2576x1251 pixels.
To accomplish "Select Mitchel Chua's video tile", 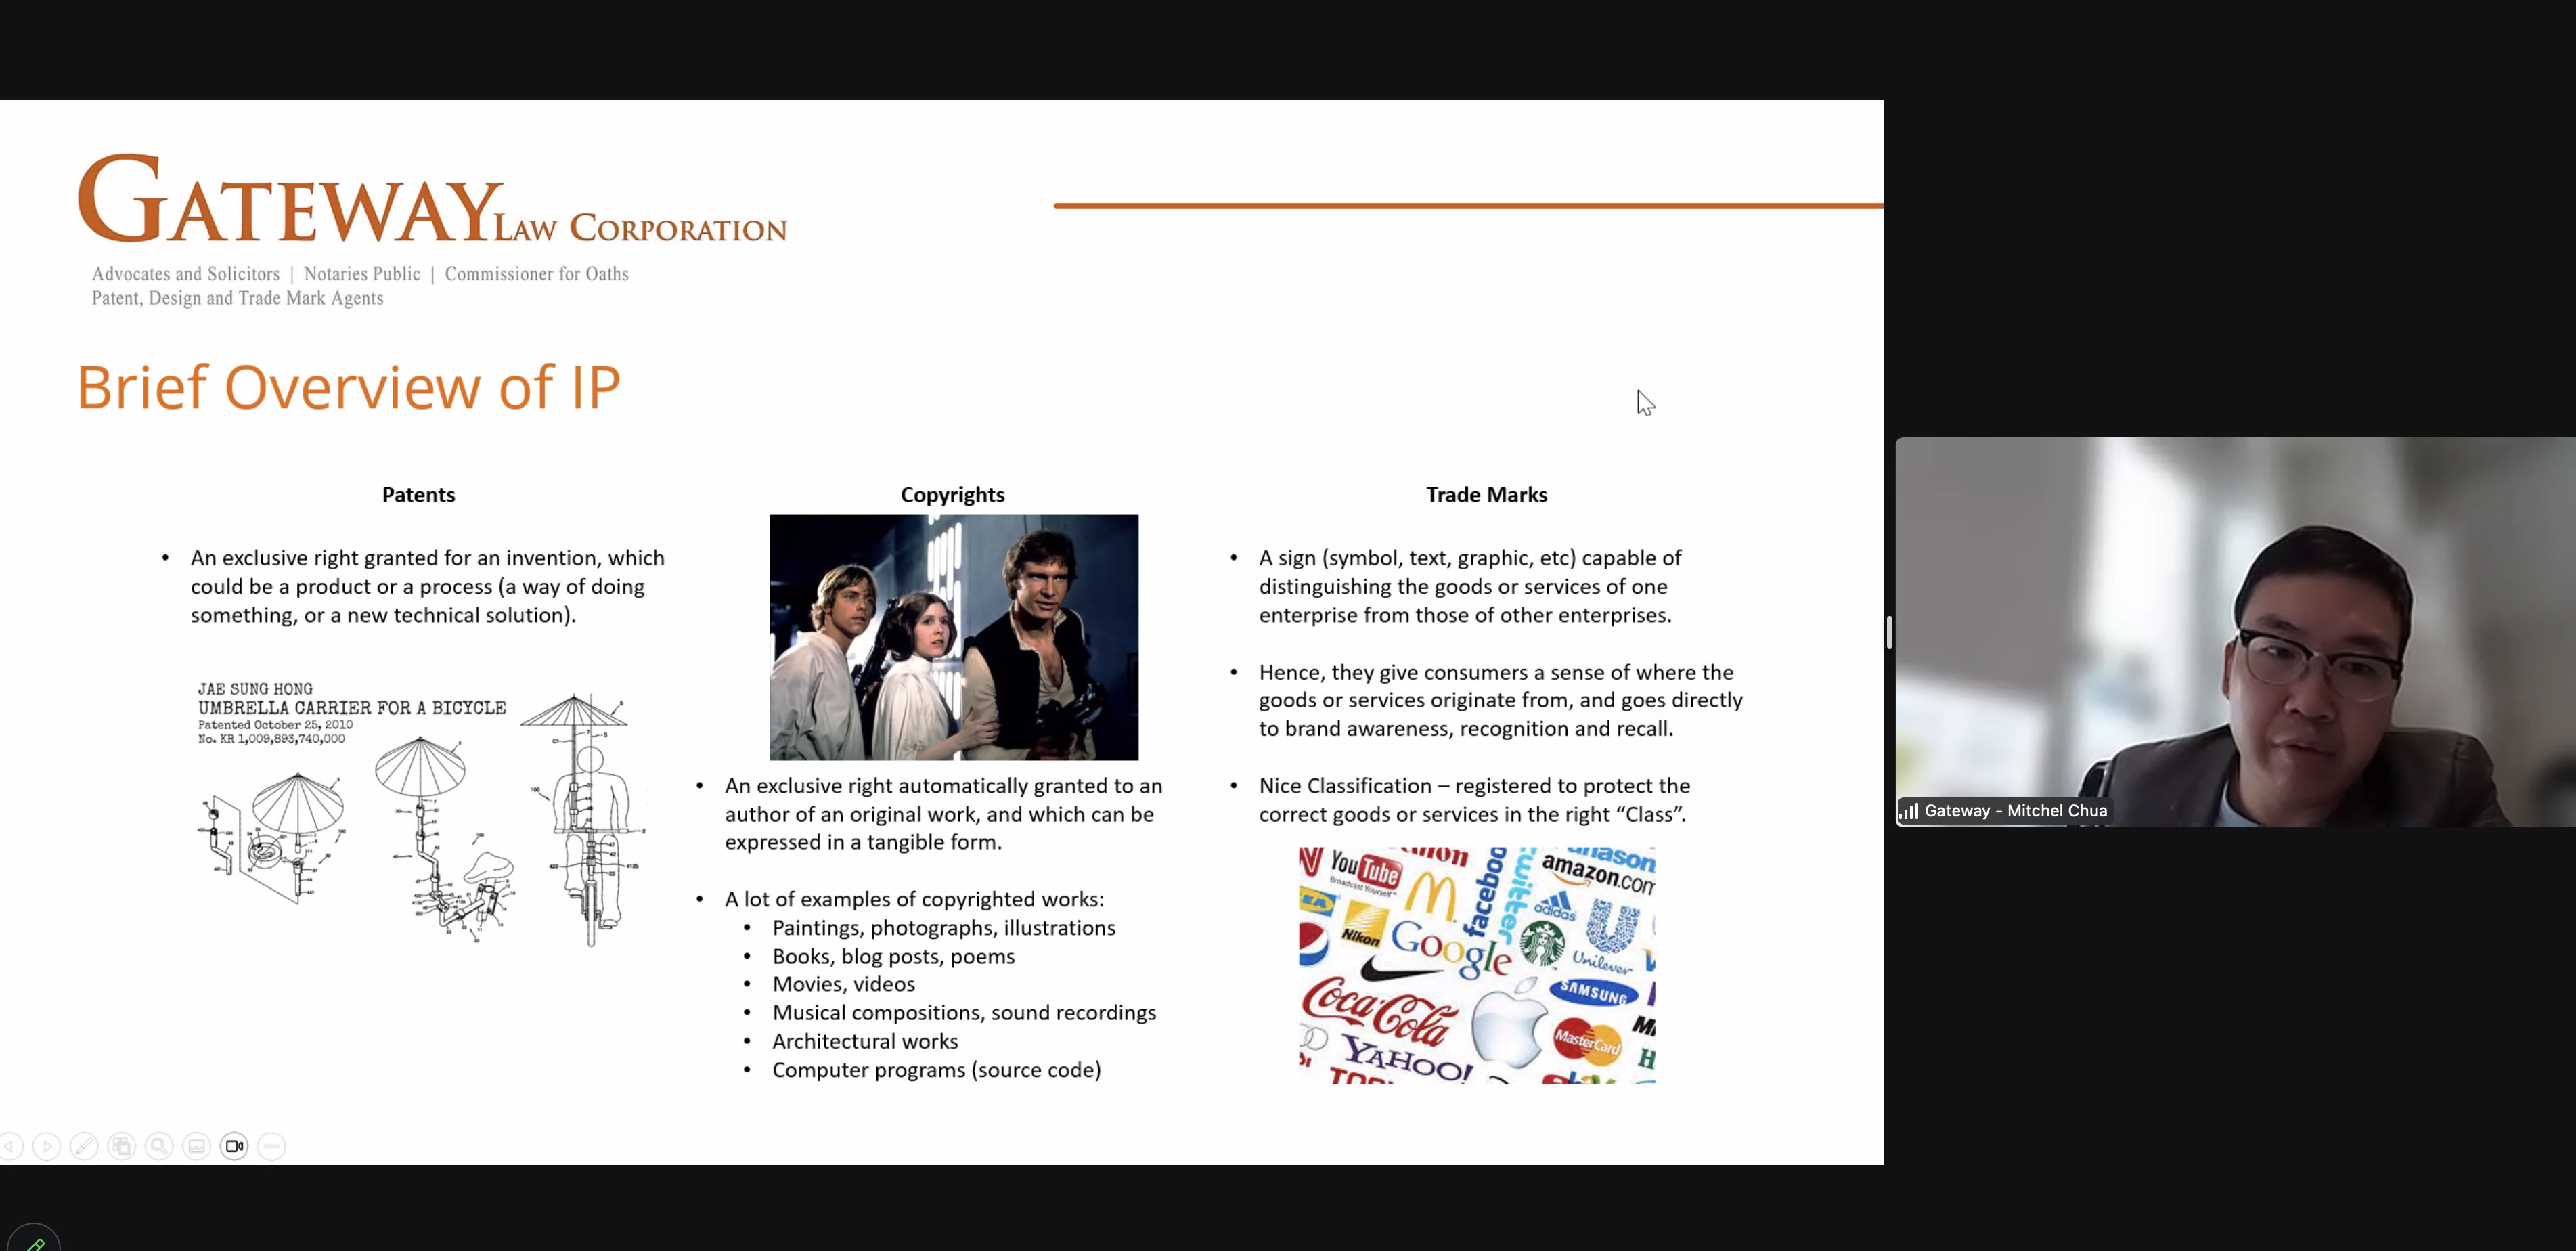I will click(2235, 631).
